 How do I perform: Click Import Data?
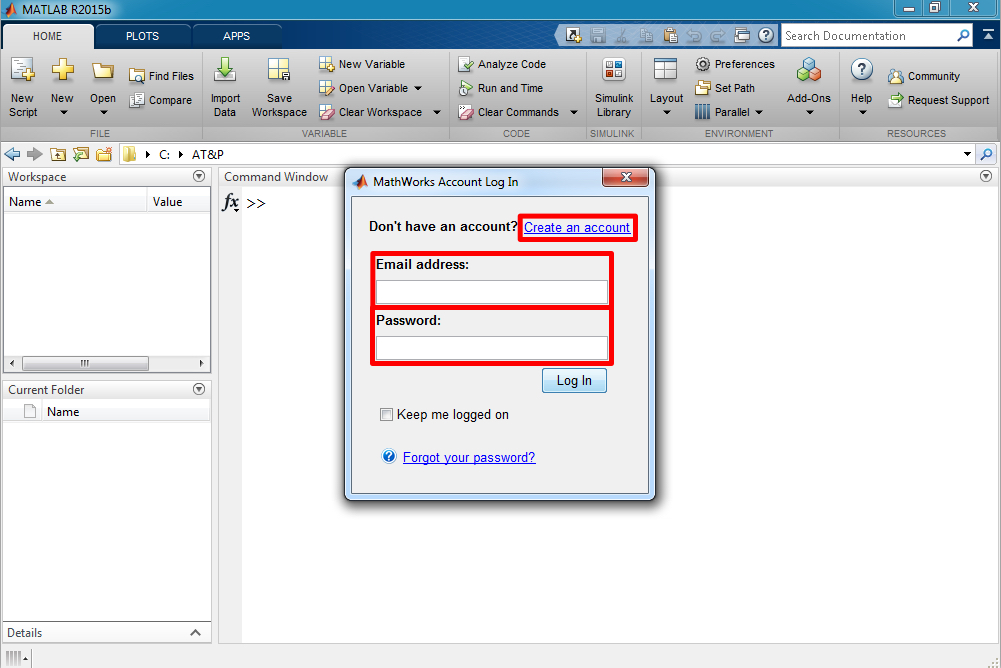point(225,88)
